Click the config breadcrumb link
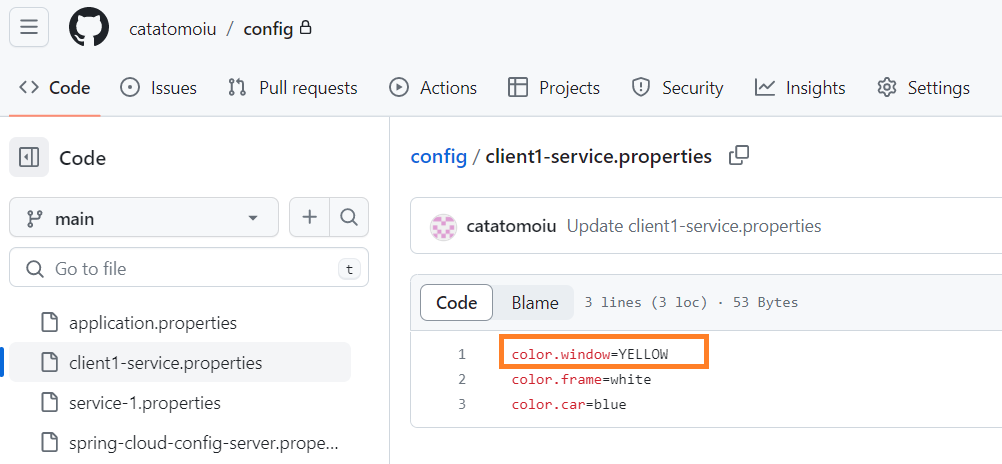Image resolution: width=1002 pixels, height=464 pixels. click(x=439, y=157)
